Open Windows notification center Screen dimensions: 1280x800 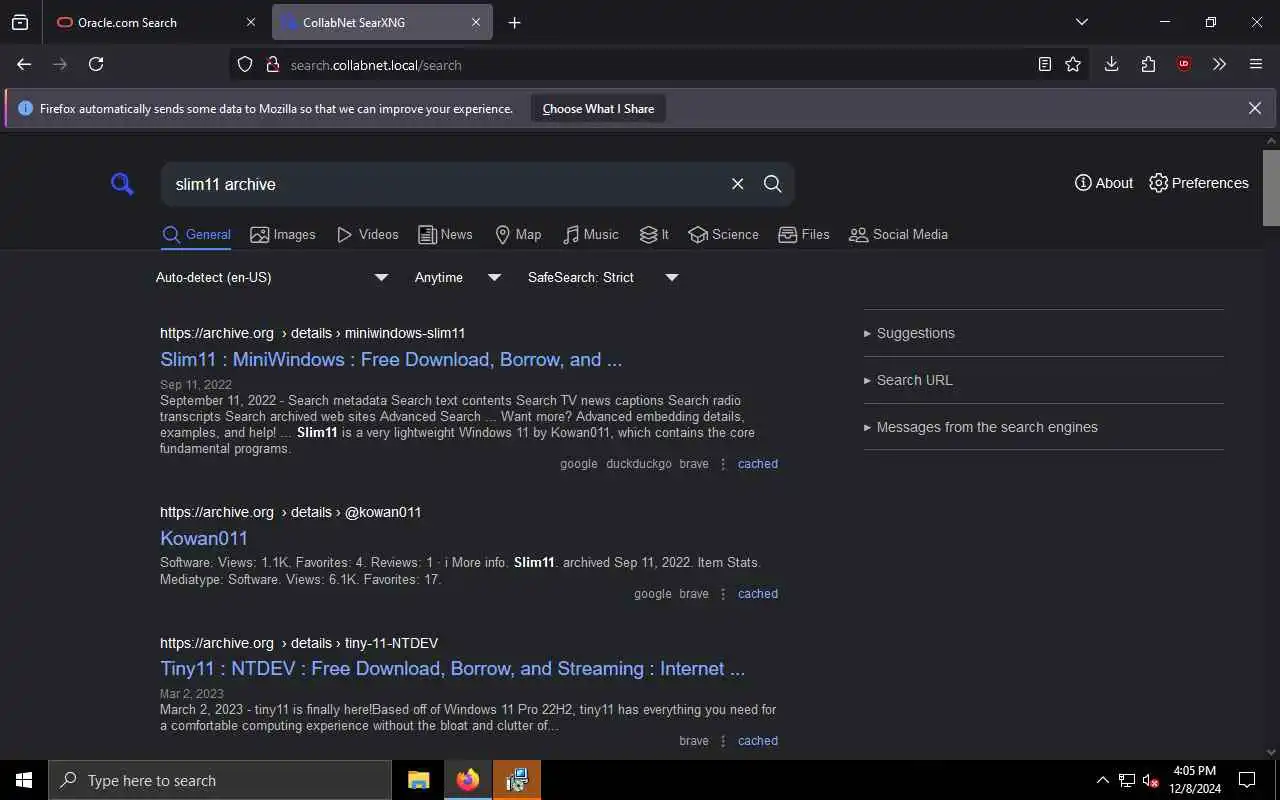point(1247,780)
